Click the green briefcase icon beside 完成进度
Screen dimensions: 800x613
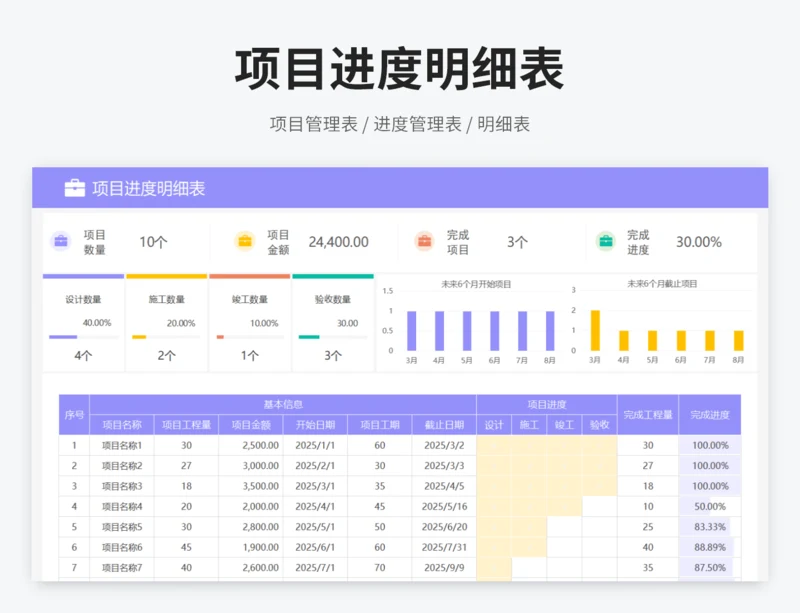[x=606, y=241]
